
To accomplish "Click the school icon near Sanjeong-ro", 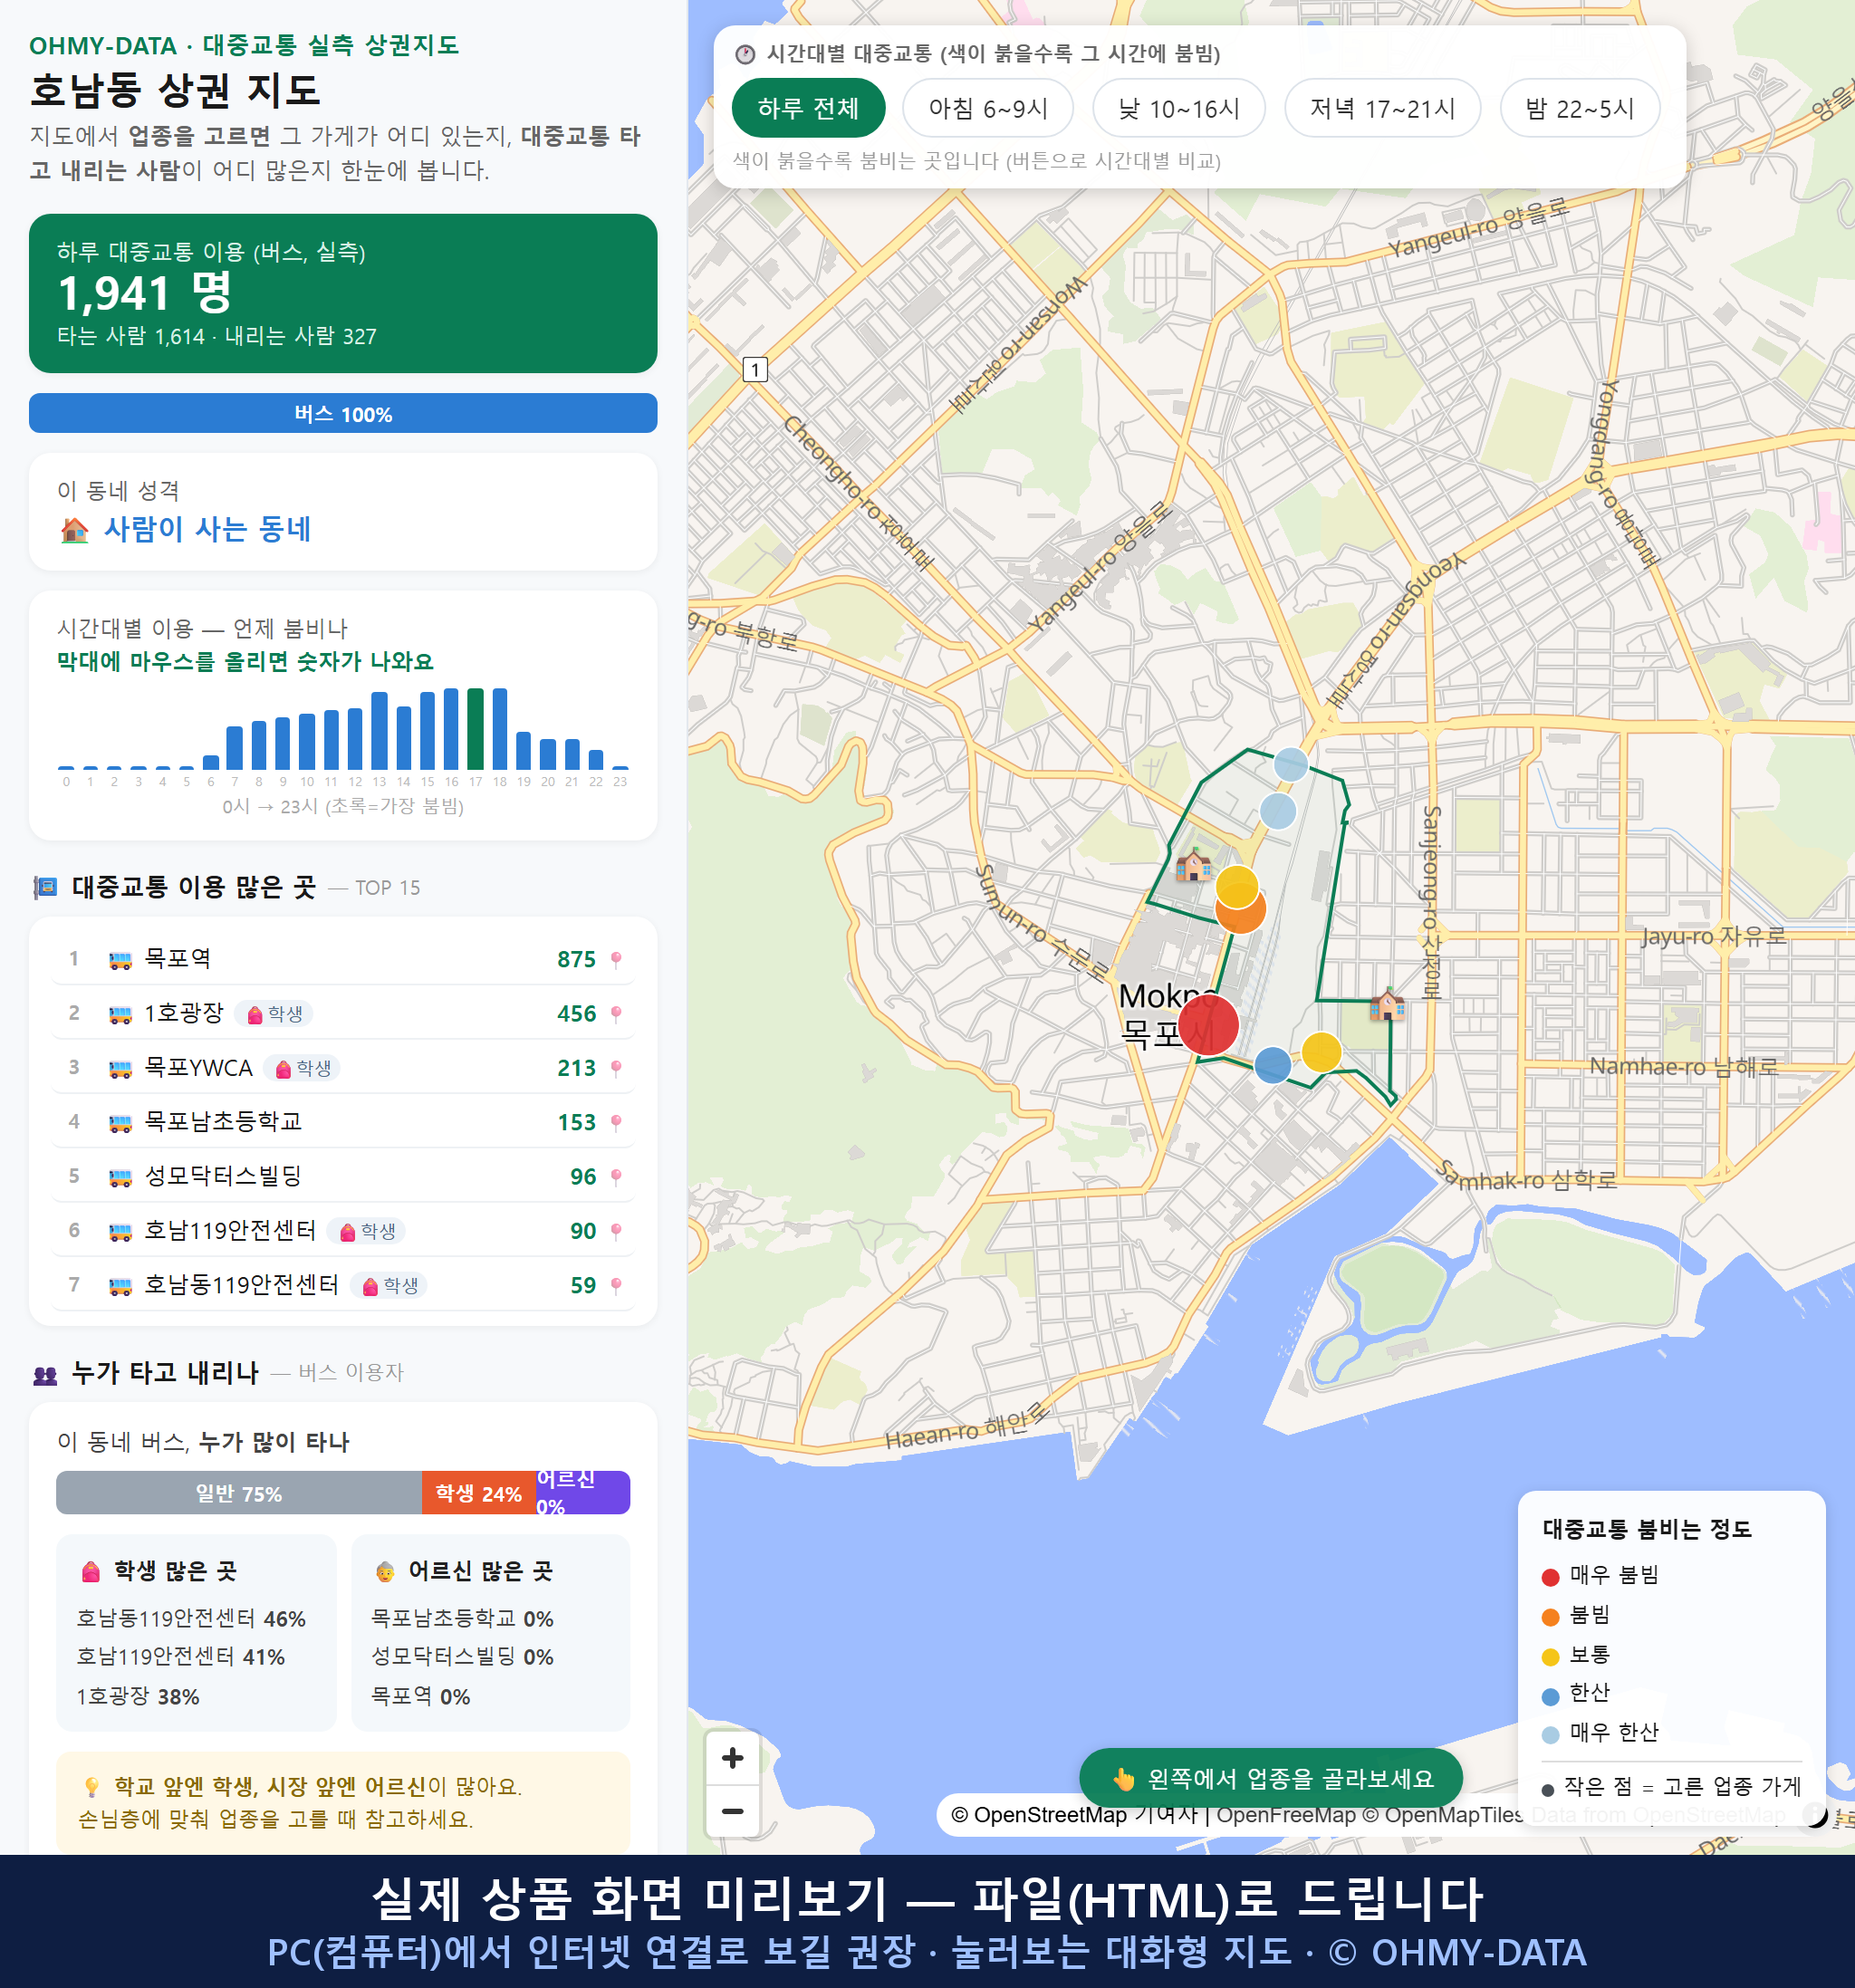I will click(1387, 1003).
